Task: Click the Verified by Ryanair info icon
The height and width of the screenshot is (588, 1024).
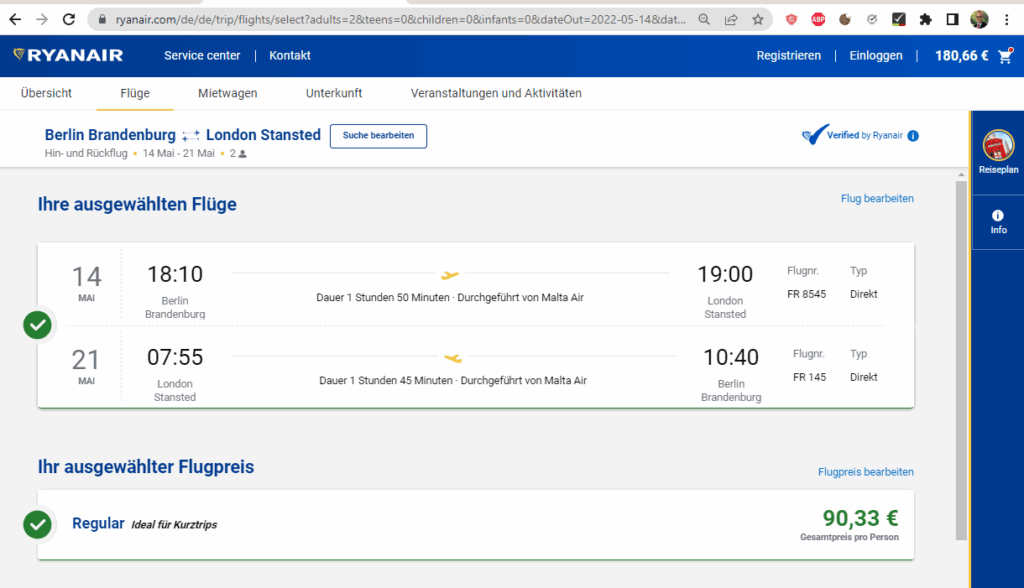Action: click(913, 136)
